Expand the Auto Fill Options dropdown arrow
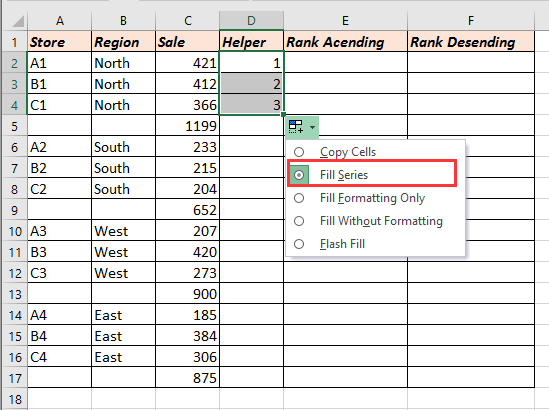549x410 pixels. 312,127
